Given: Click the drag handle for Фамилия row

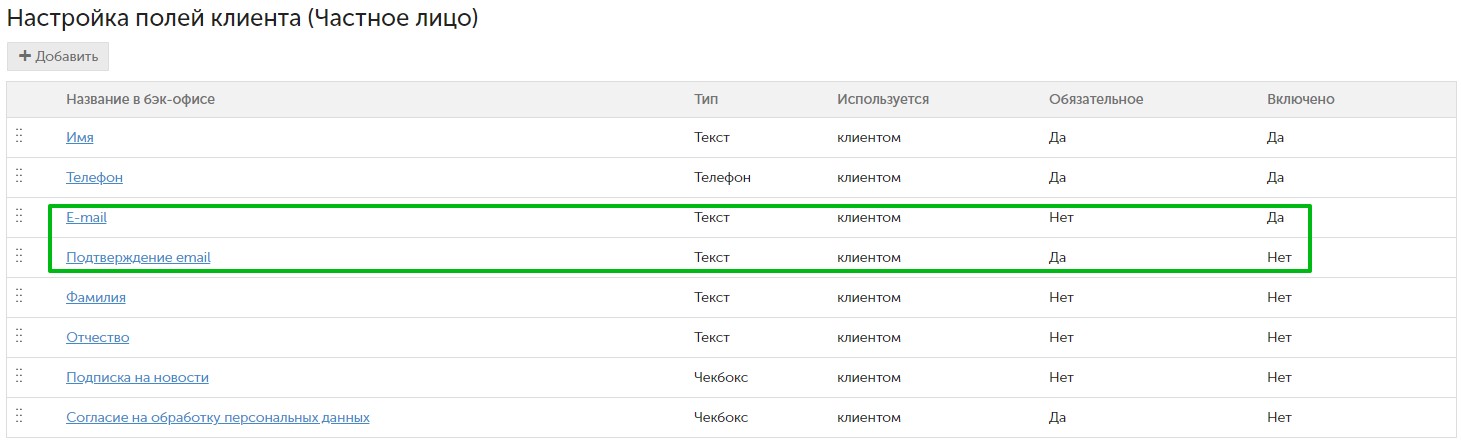Looking at the screenshot, I should click(x=19, y=296).
